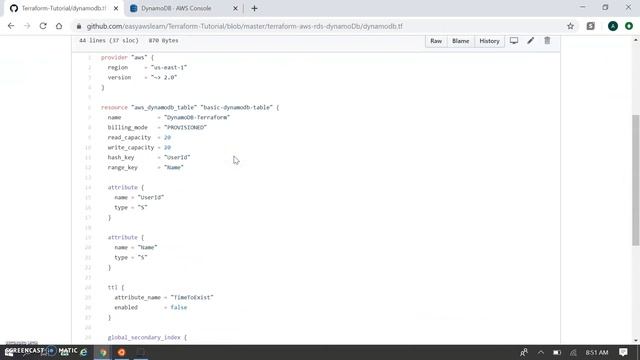
Task: Open Chrome from the Windows taskbar
Action: point(103,352)
